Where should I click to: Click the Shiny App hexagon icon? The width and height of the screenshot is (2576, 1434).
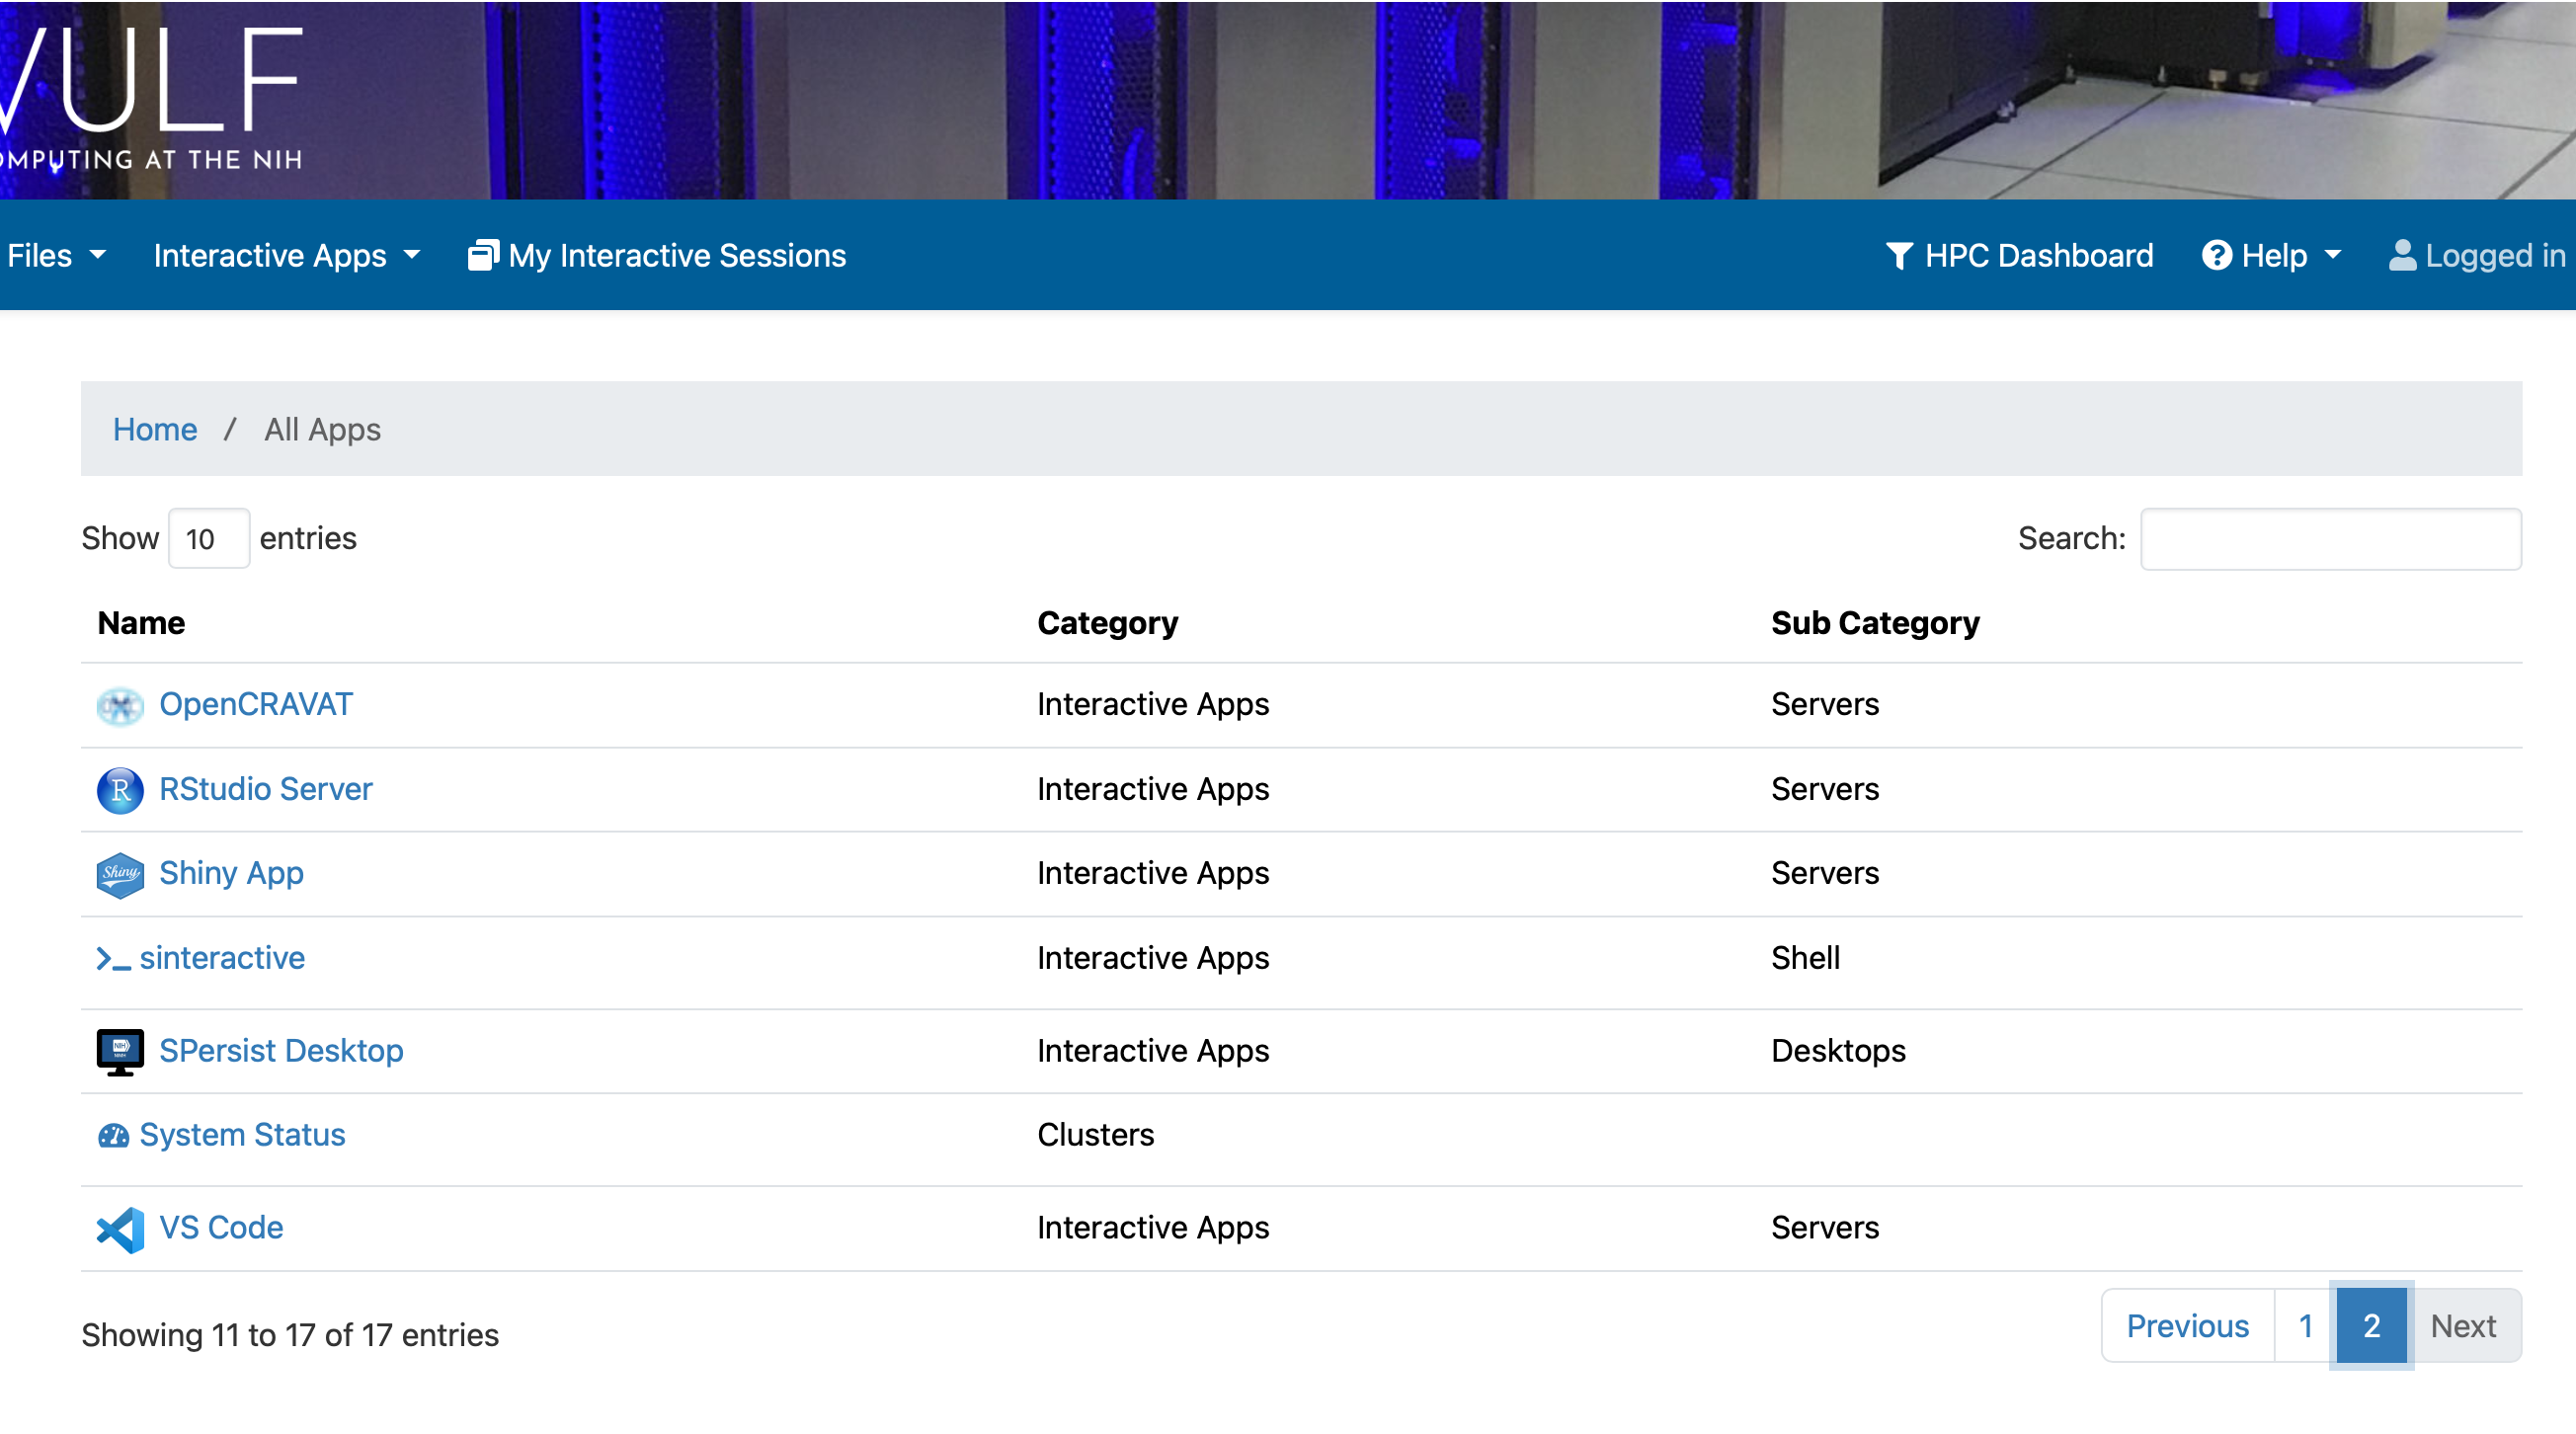[120, 875]
